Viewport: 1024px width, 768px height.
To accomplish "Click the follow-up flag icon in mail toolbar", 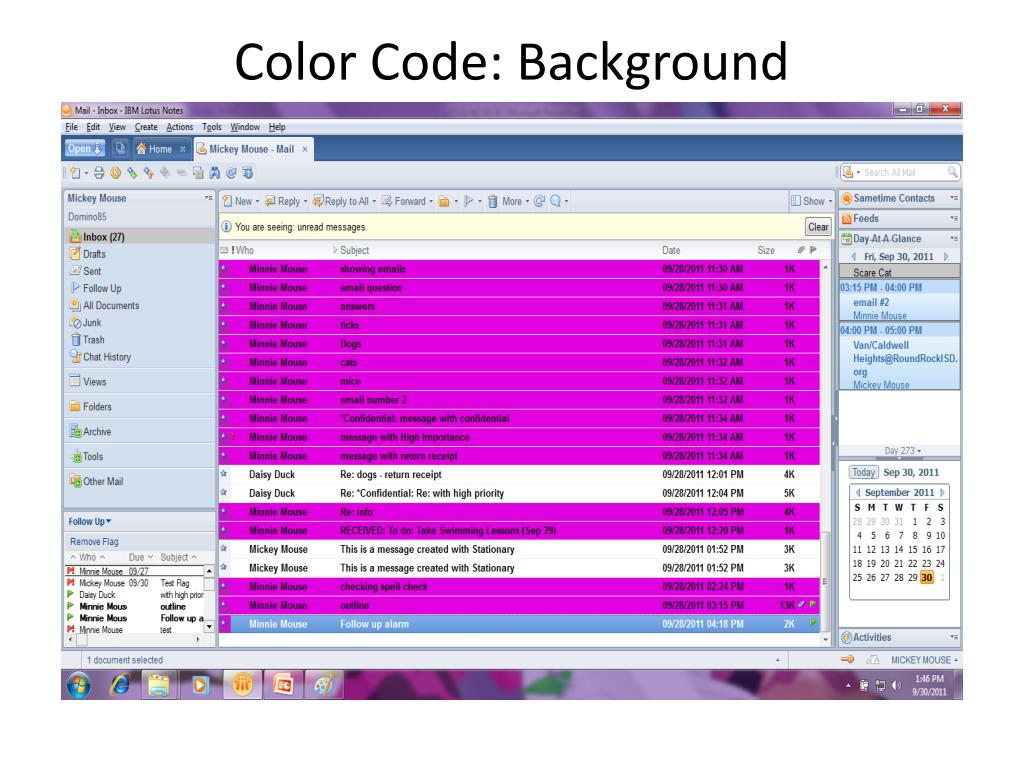I will 468,201.
